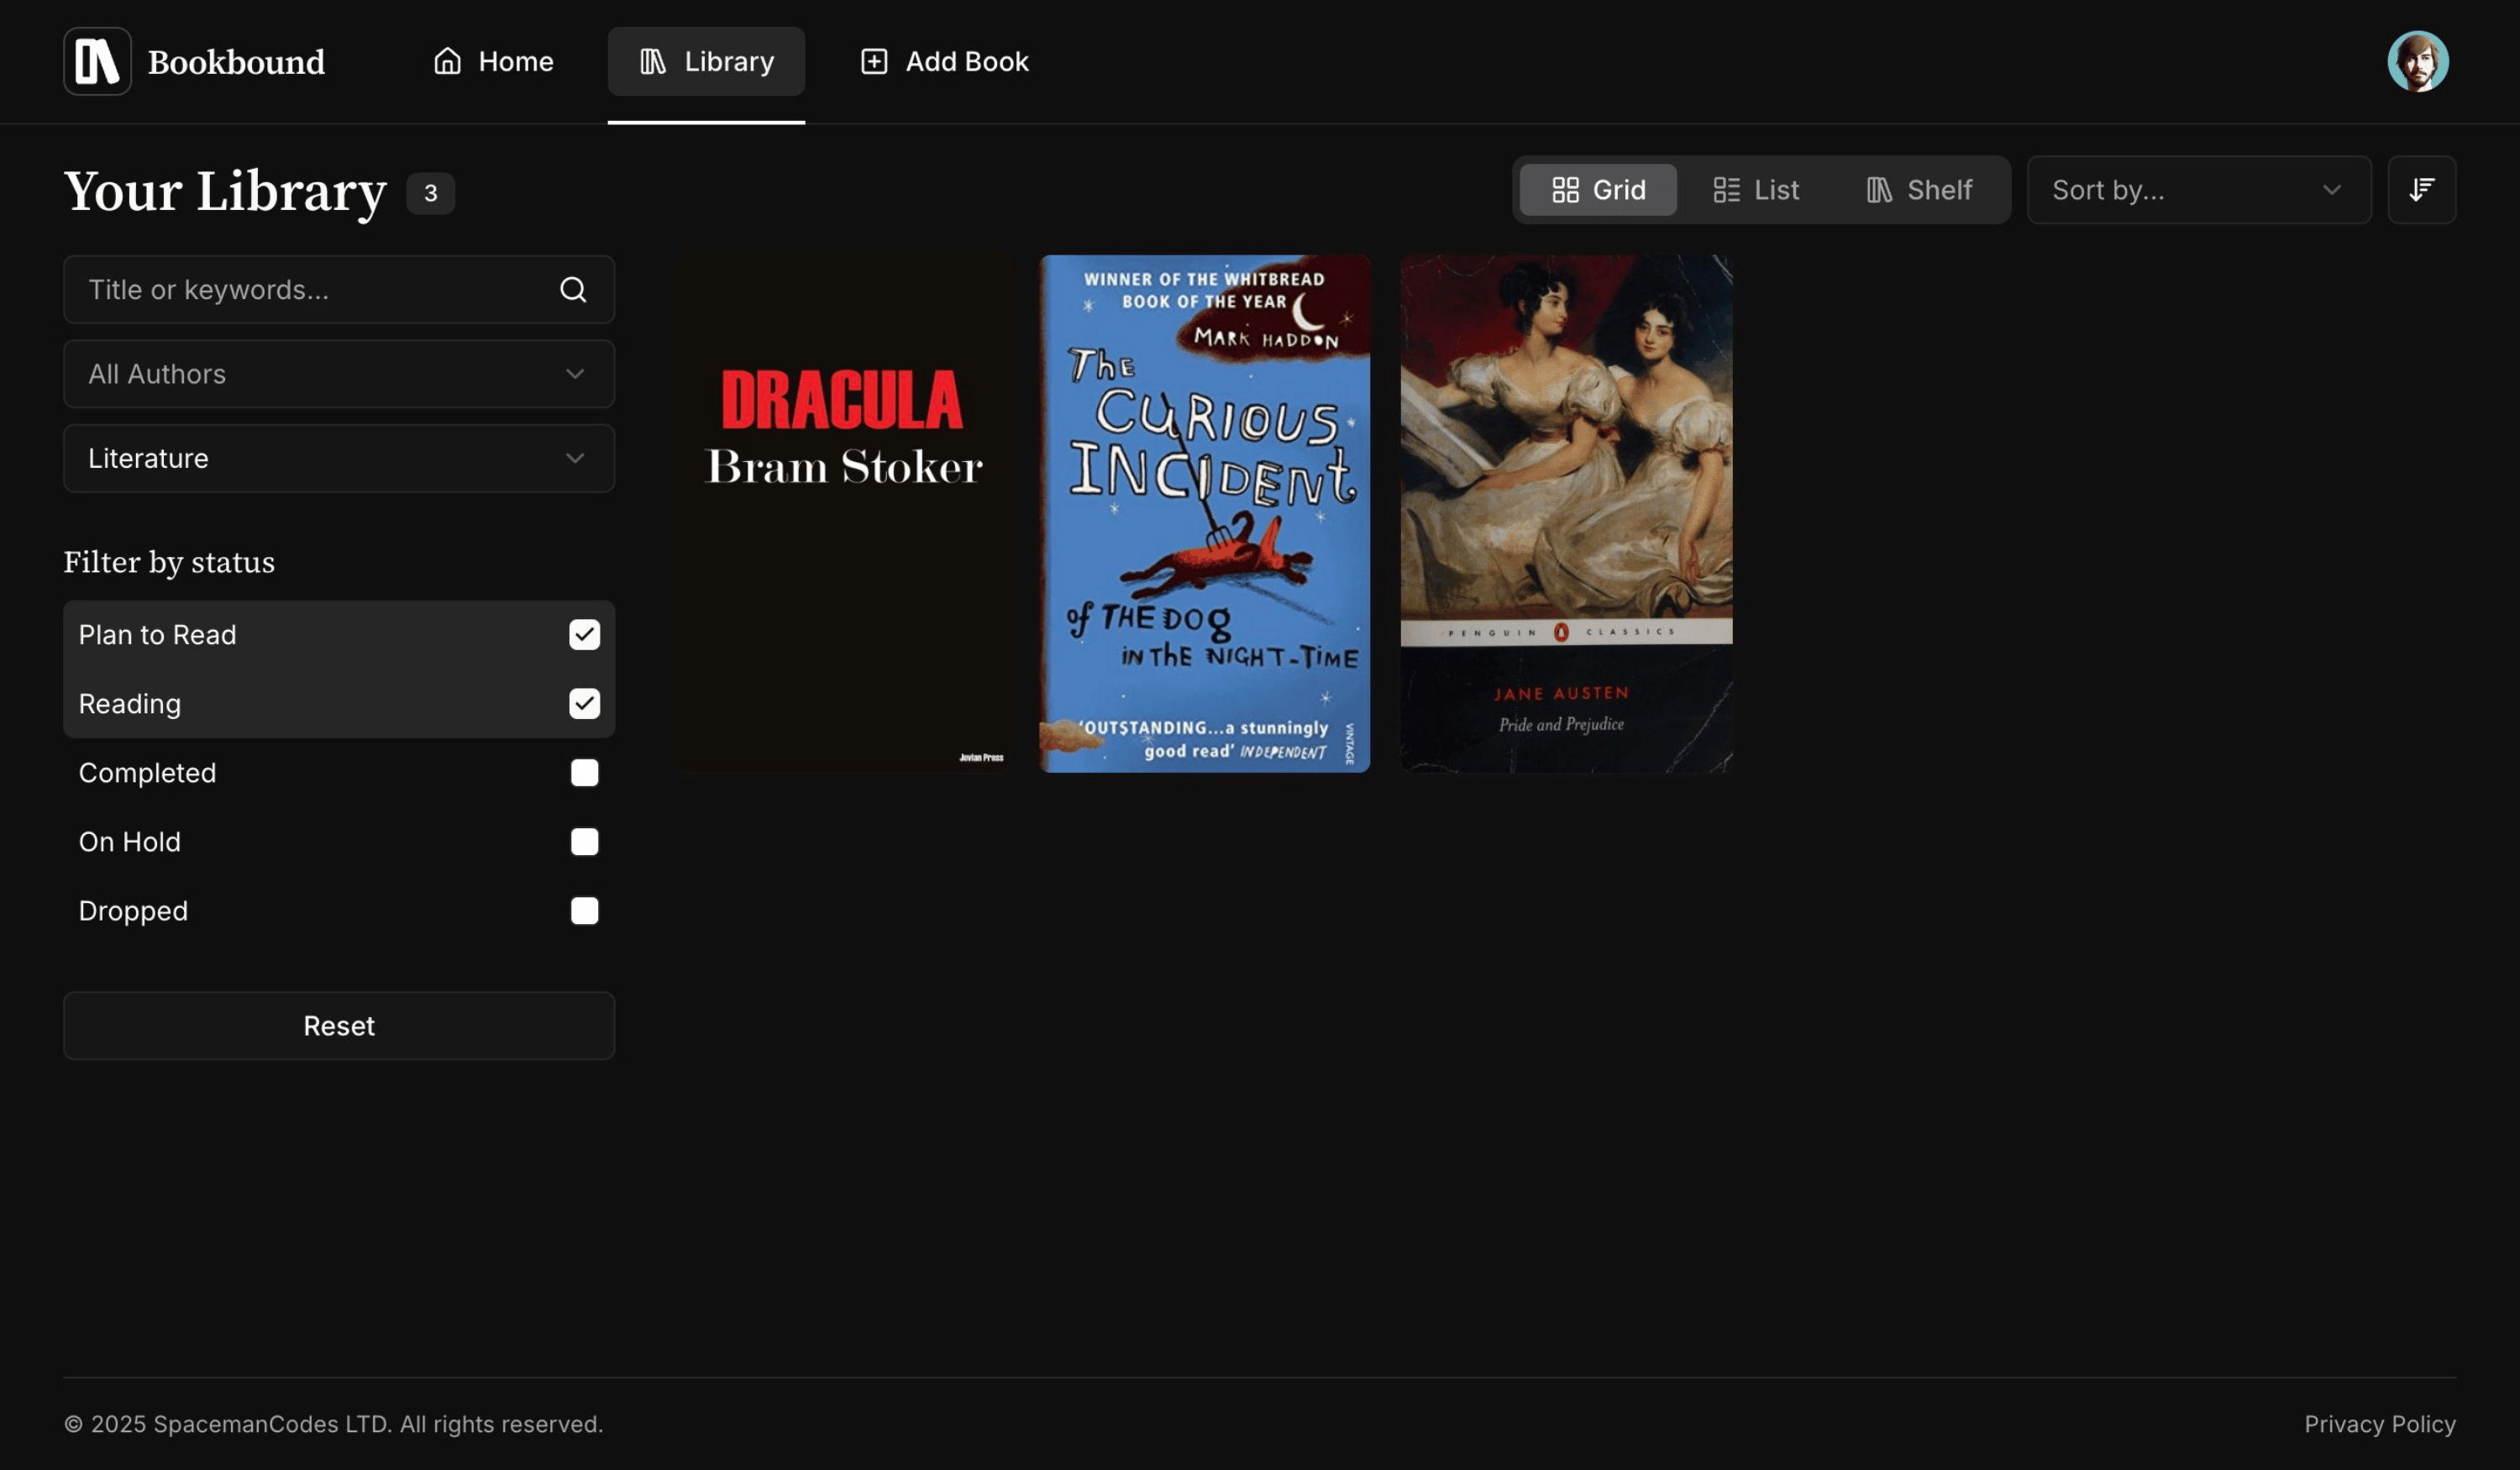This screenshot has height=1470, width=2520.
Task: Open the Dracula book cover
Action: point(842,514)
